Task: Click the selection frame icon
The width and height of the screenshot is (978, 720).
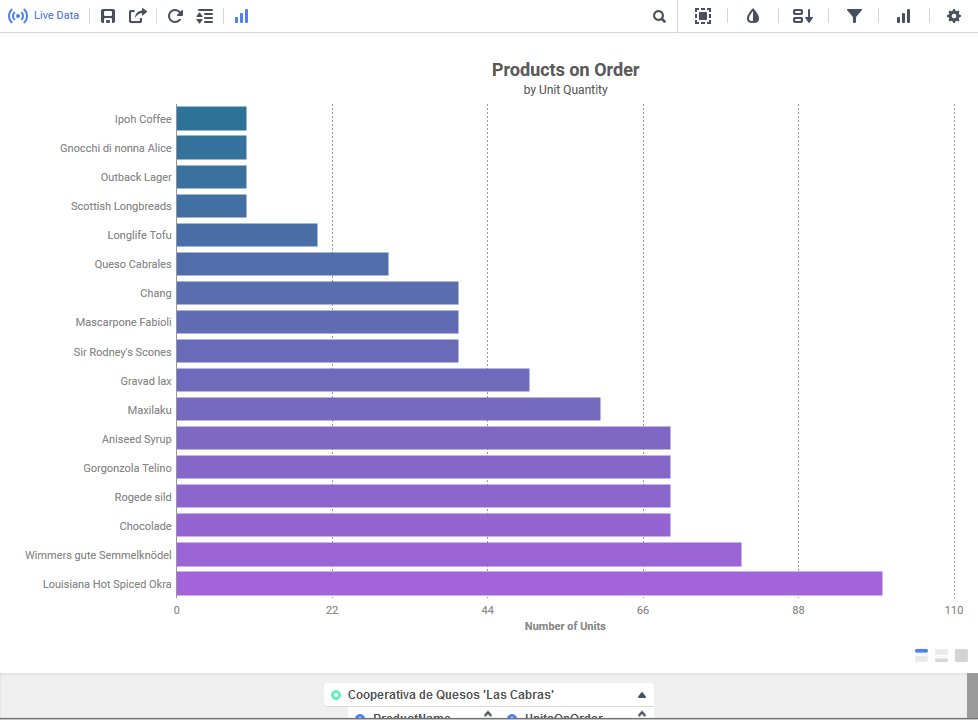Action: click(703, 16)
